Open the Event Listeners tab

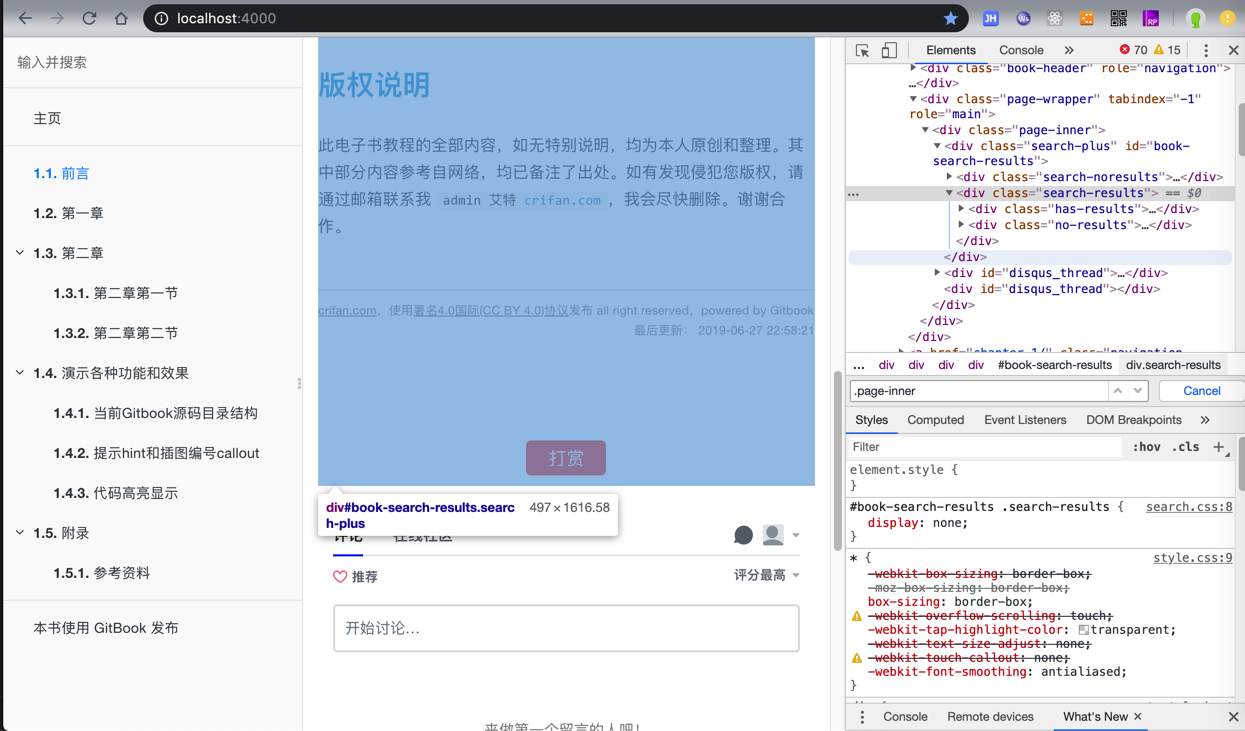[1025, 420]
